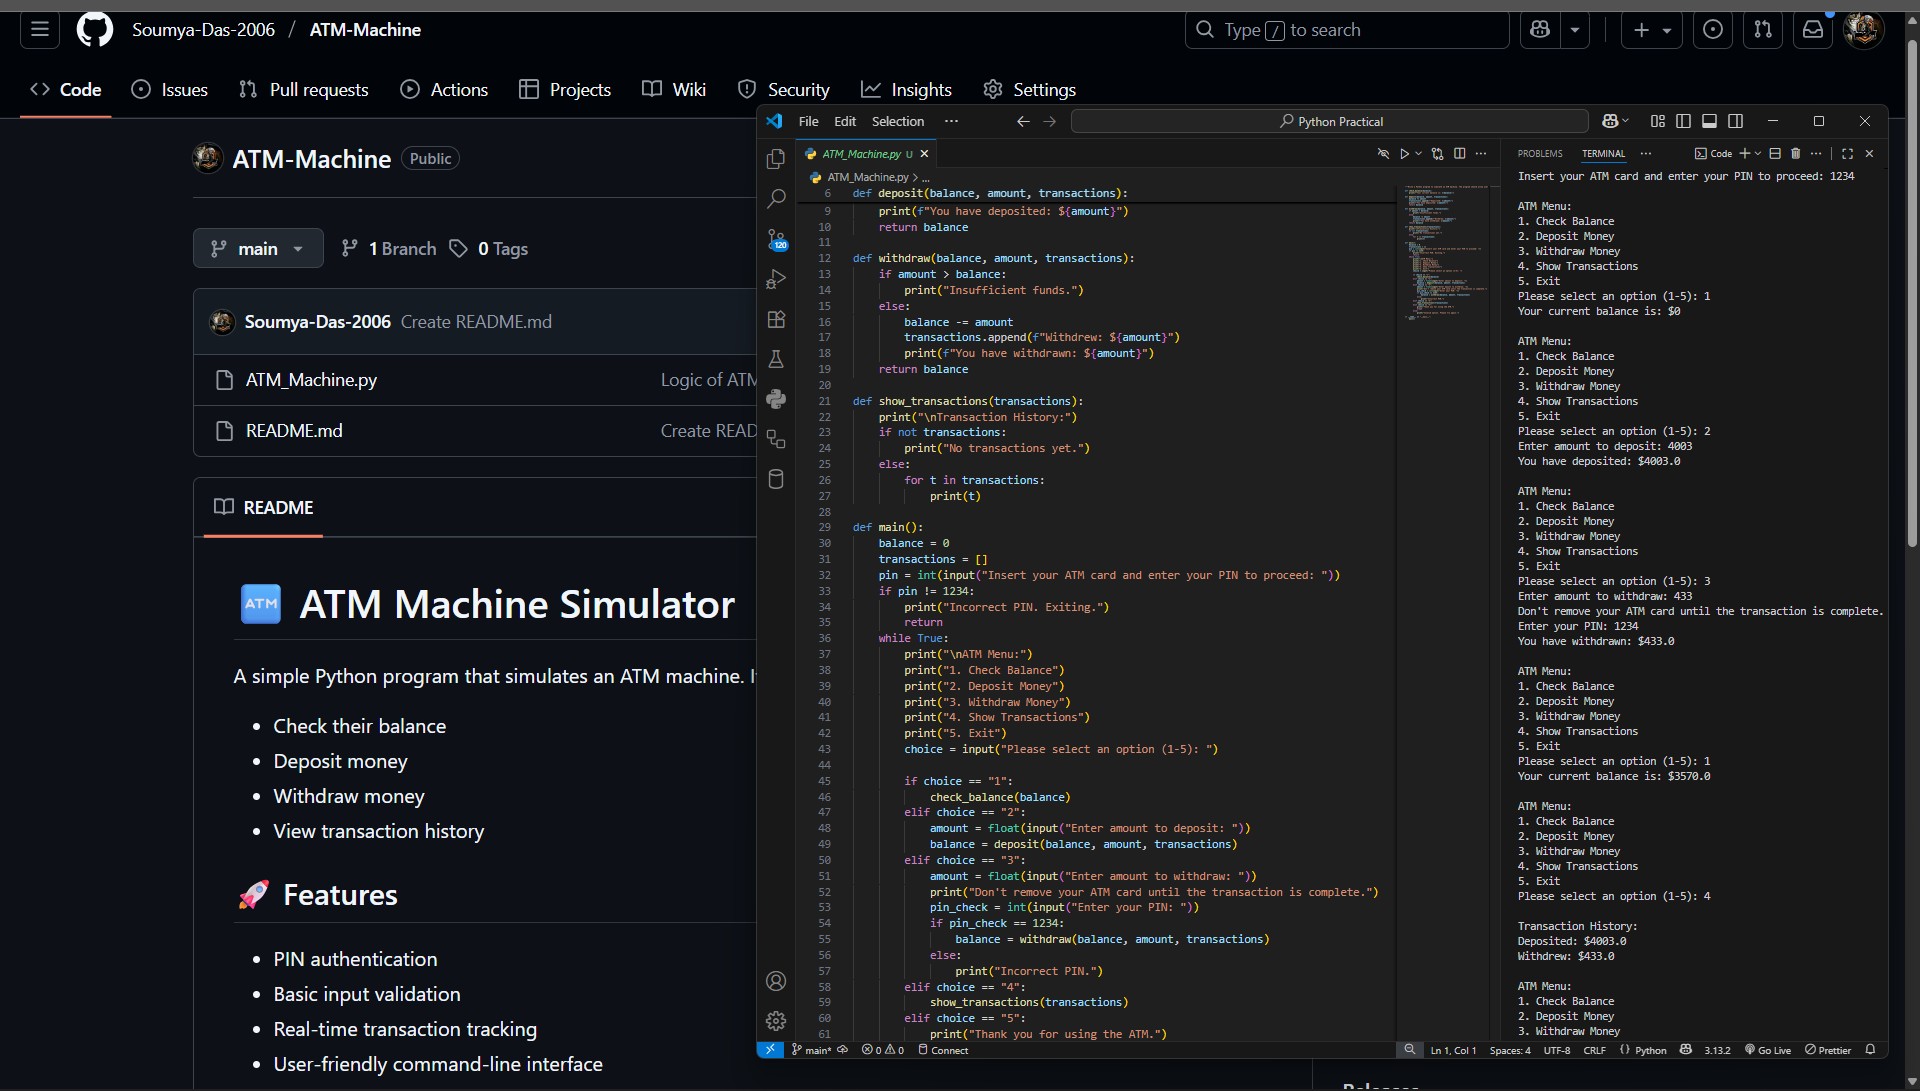Open Run and Debug view in VS Code
Viewport: 1920px width, 1091px height.
coord(776,279)
